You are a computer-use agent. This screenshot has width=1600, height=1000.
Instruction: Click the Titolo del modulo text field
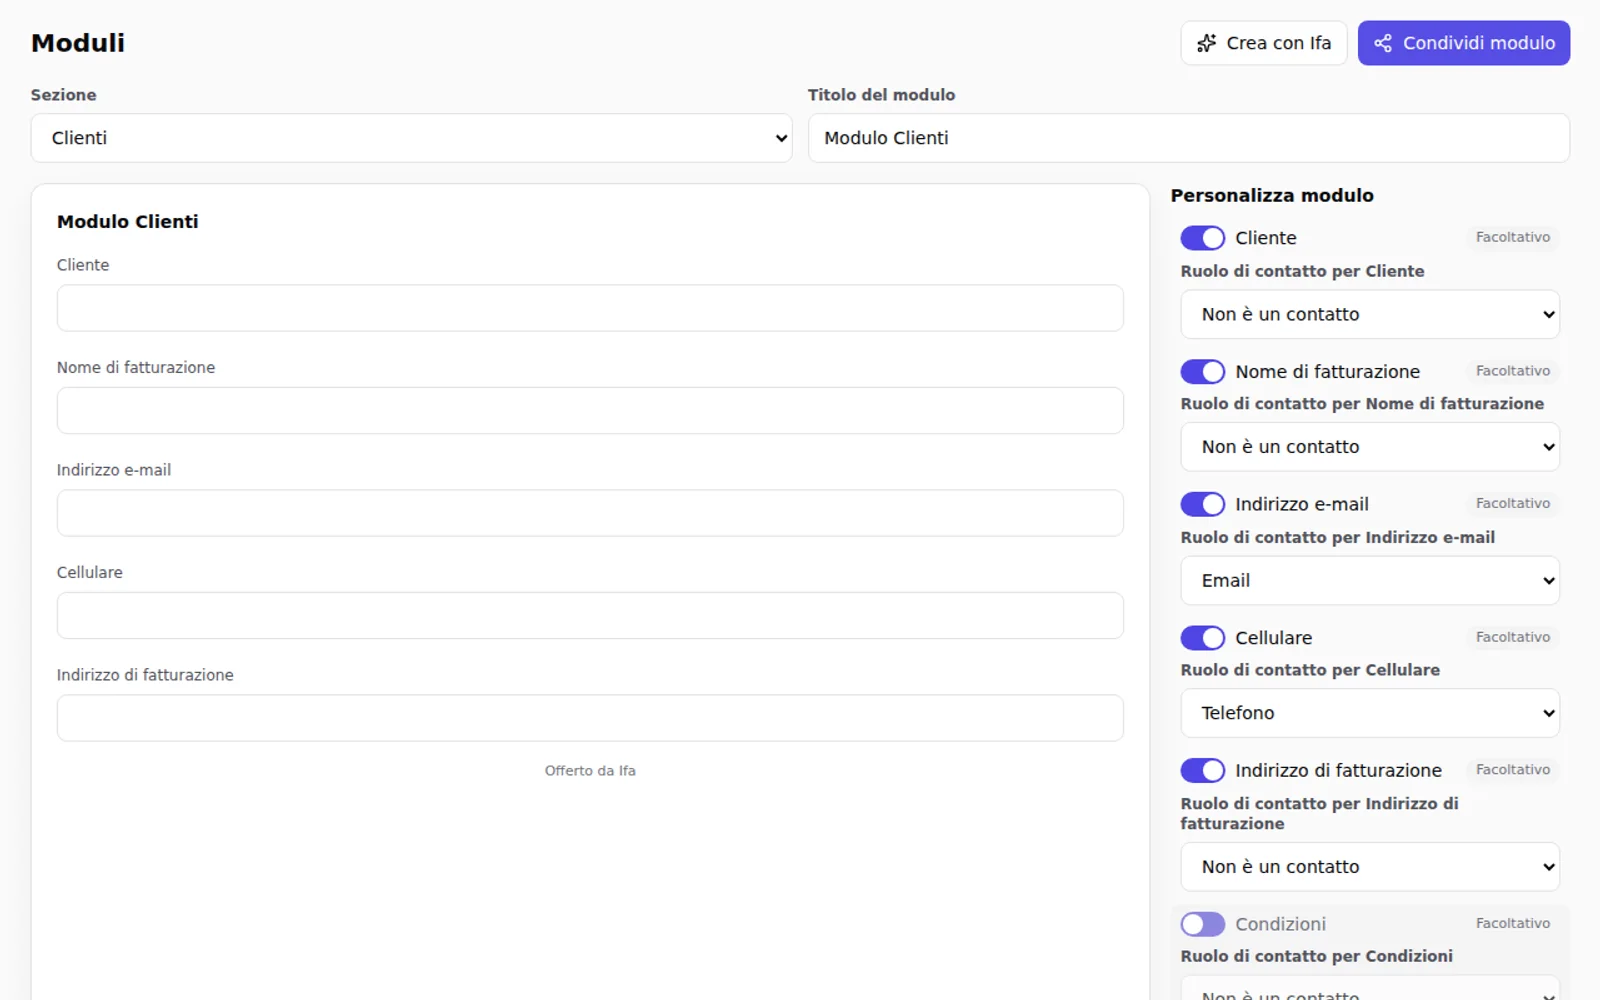pyautogui.click(x=1189, y=138)
